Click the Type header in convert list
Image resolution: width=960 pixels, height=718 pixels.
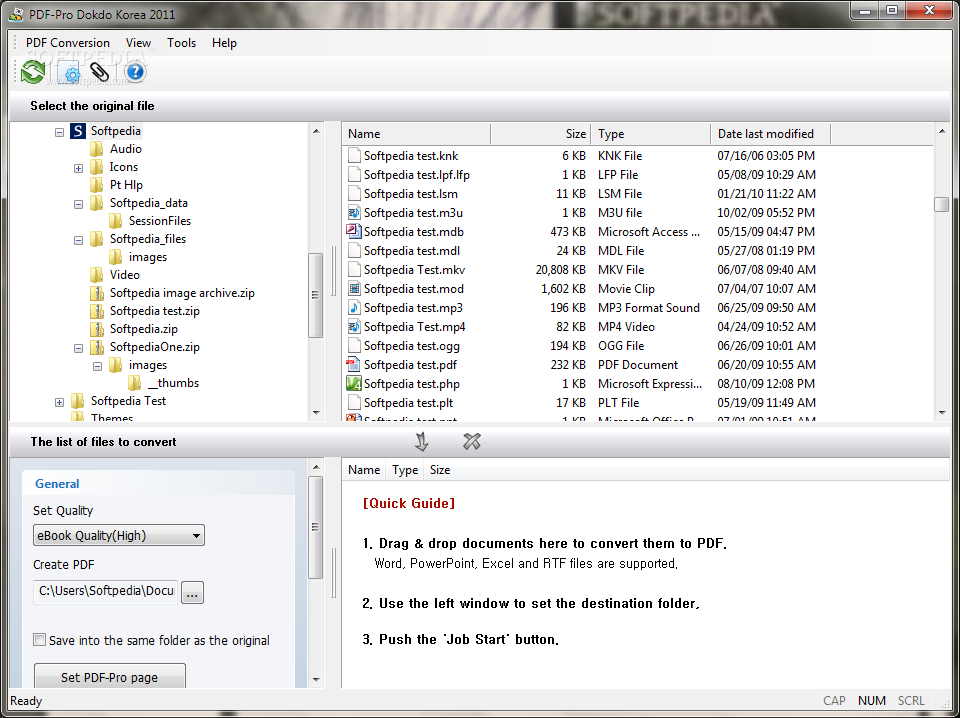pyautogui.click(x=405, y=469)
